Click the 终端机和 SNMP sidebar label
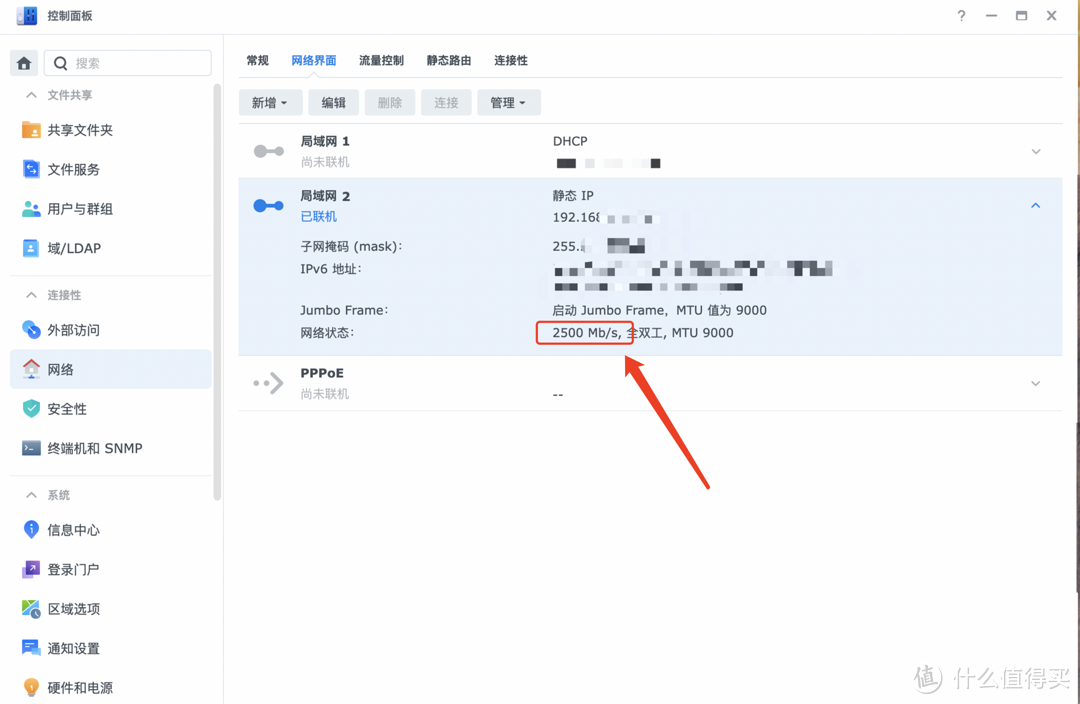The image size is (1080, 704). [x=95, y=448]
